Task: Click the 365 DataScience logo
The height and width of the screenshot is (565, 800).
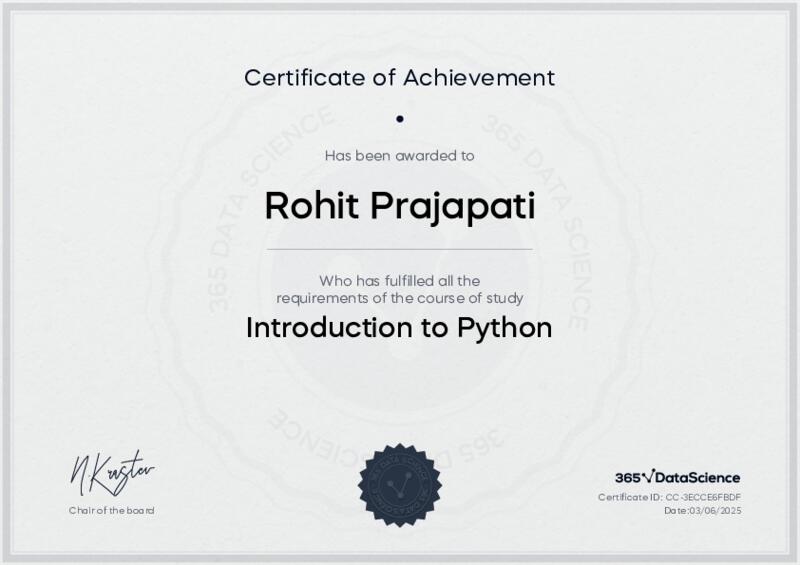Action: click(677, 478)
